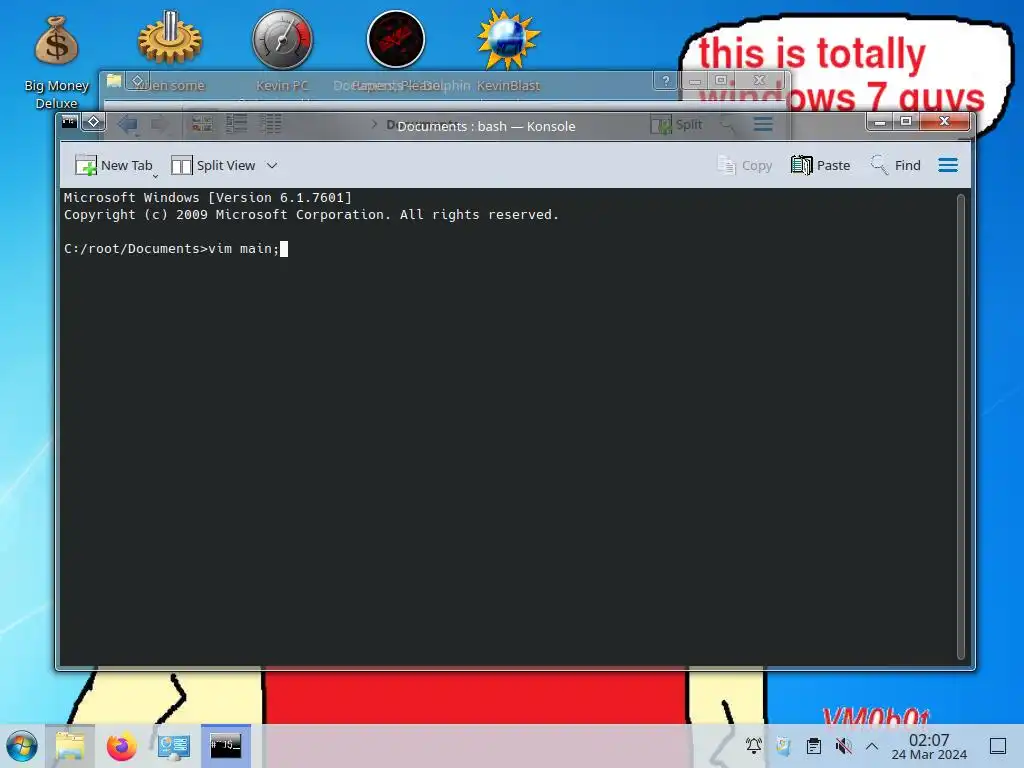
Task: Paste clipboard contents via Paste button
Action: coord(820,165)
